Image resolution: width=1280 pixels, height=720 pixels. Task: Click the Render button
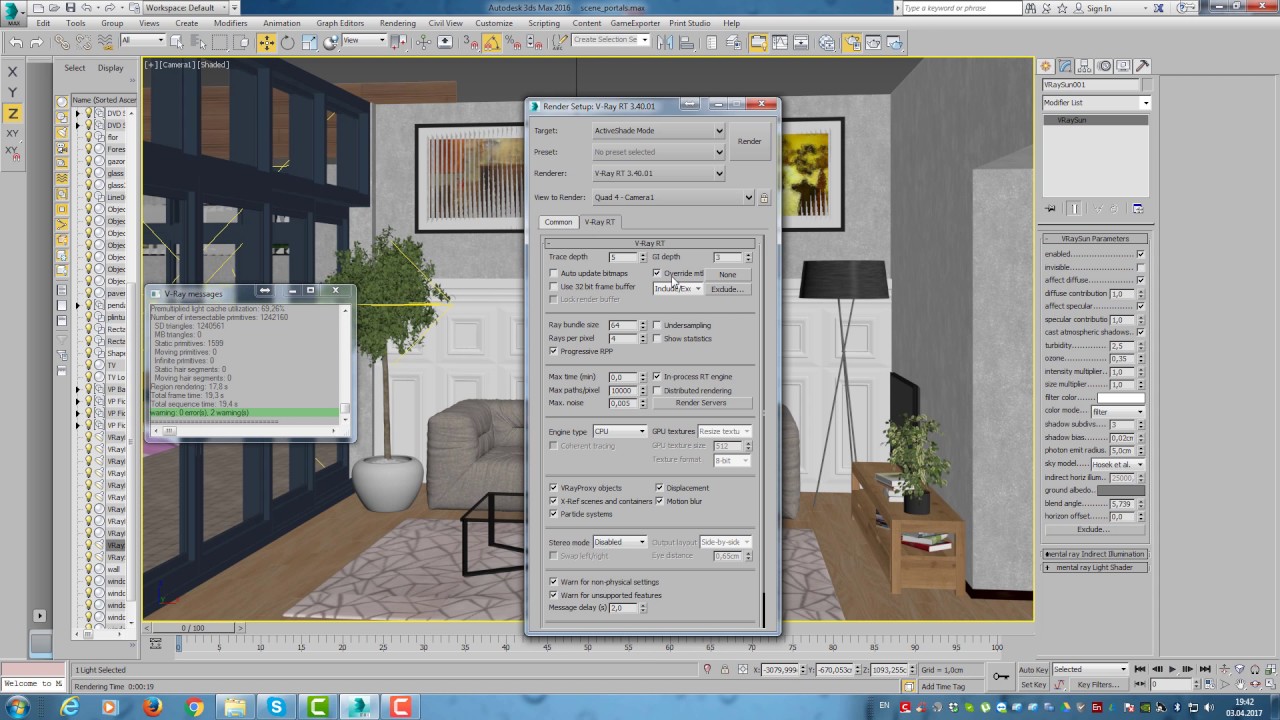(749, 141)
